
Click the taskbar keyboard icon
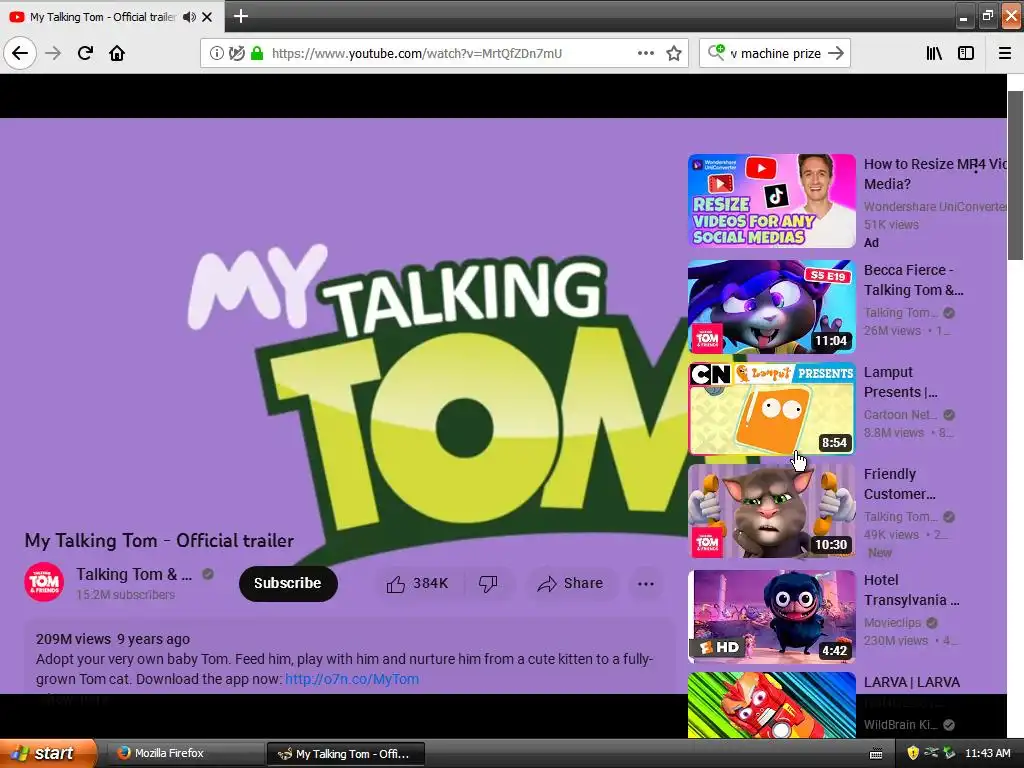tap(876, 754)
